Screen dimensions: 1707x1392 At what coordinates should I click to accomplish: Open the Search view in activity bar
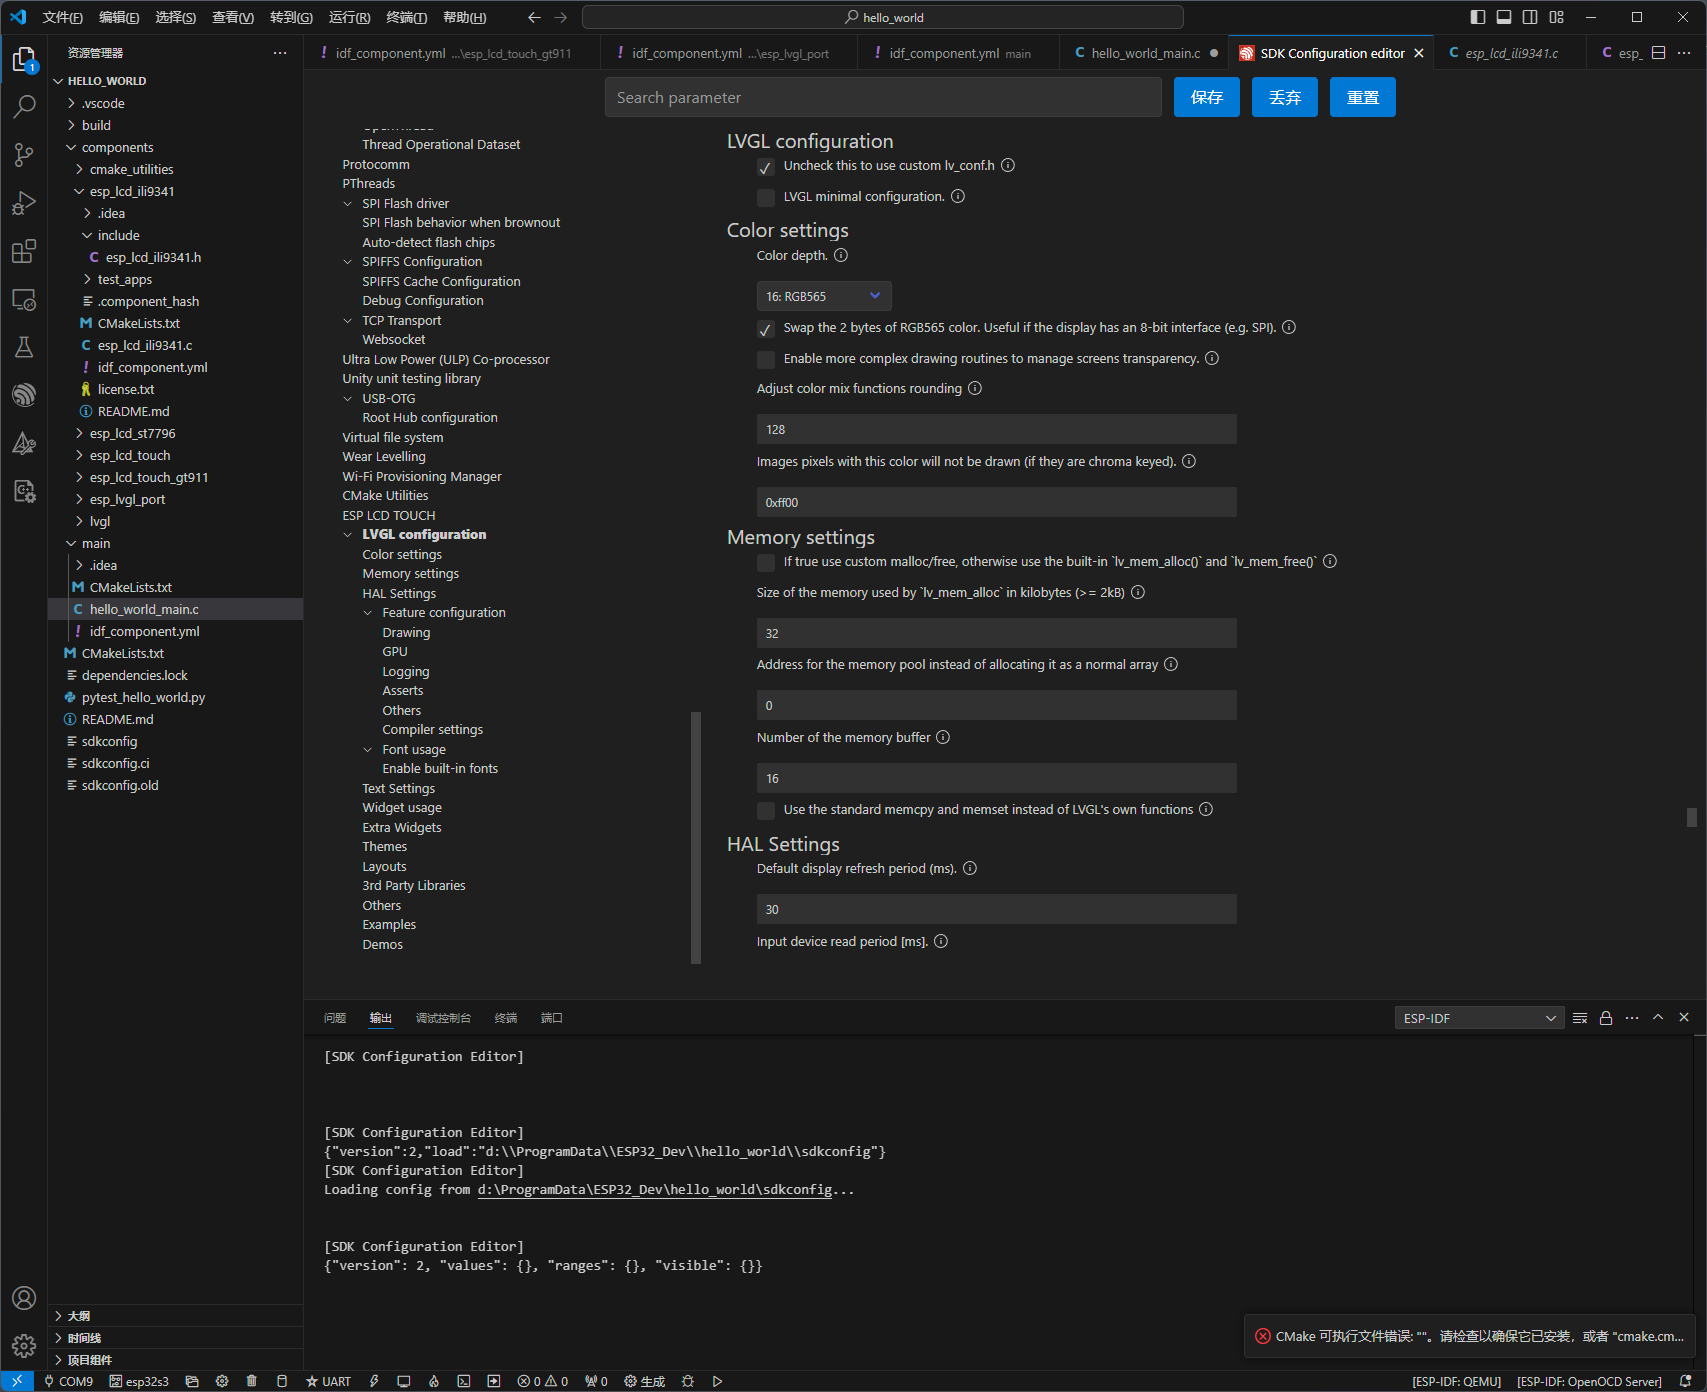[24, 106]
